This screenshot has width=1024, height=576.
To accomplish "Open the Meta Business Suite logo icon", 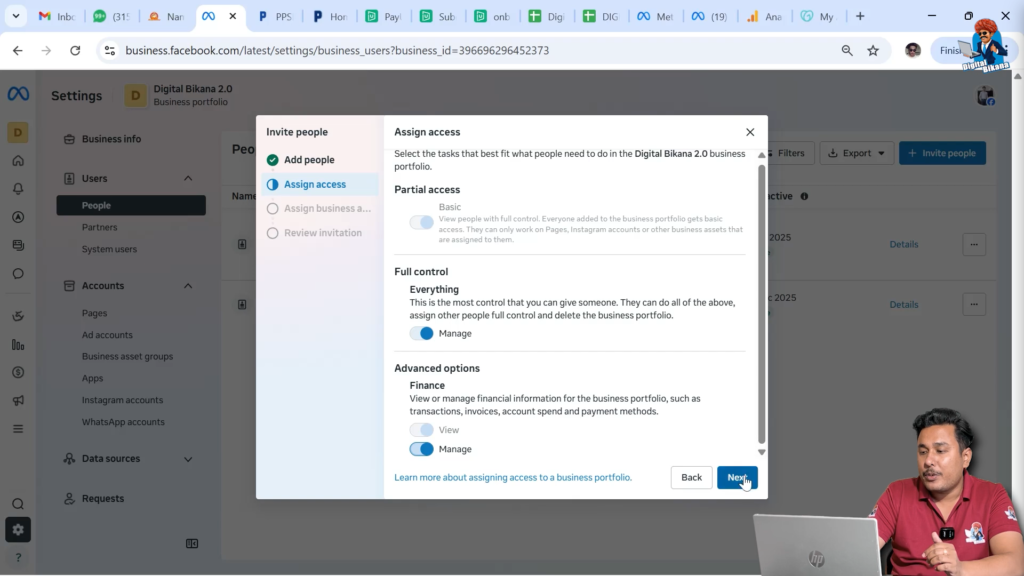I will point(18,94).
